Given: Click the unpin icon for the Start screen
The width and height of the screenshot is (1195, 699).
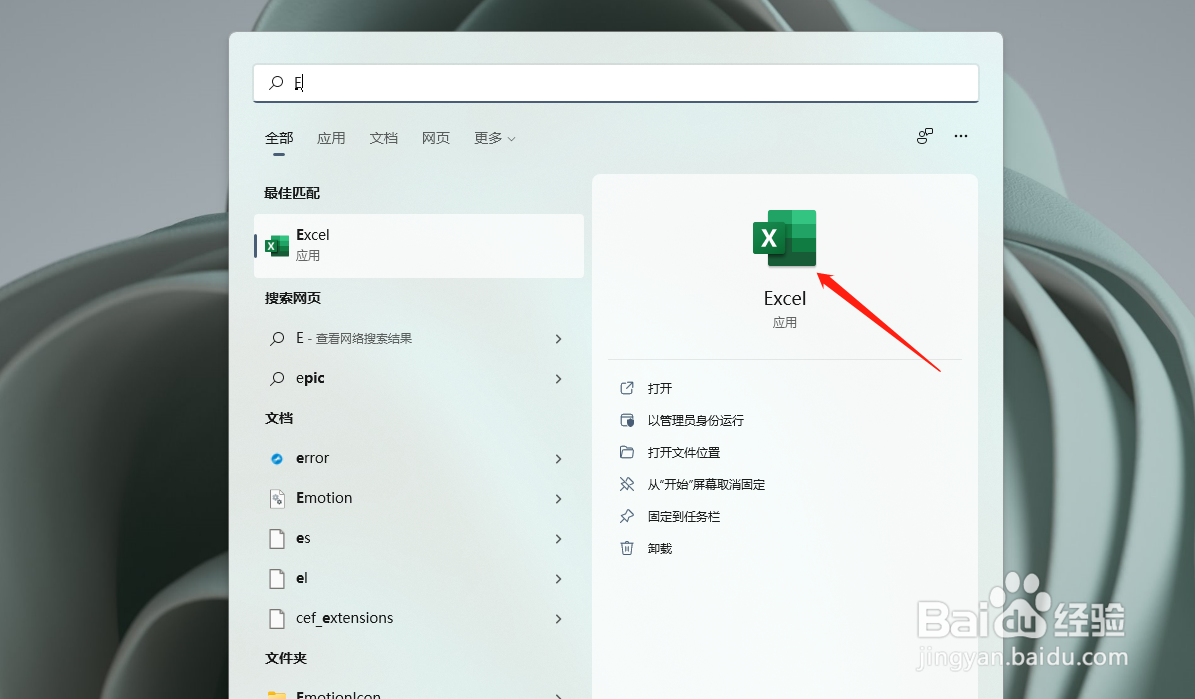Looking at the screenshot, I should click(626, 484).
